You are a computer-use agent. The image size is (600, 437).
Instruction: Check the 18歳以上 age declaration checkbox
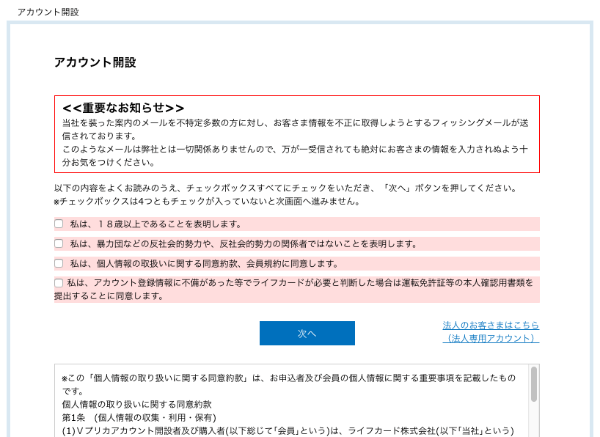tap(59, 223)
